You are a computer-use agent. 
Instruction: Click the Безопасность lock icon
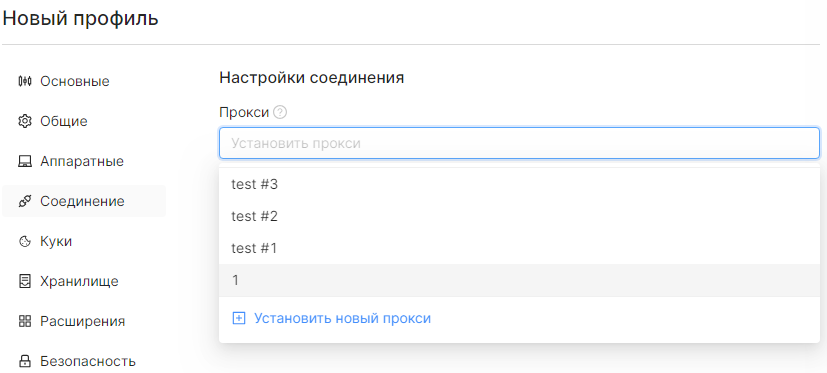[25, 361]
